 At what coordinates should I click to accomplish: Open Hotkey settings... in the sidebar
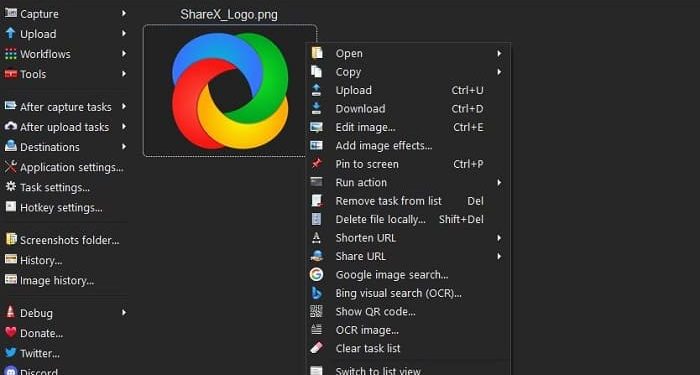[x=61, y=208]
